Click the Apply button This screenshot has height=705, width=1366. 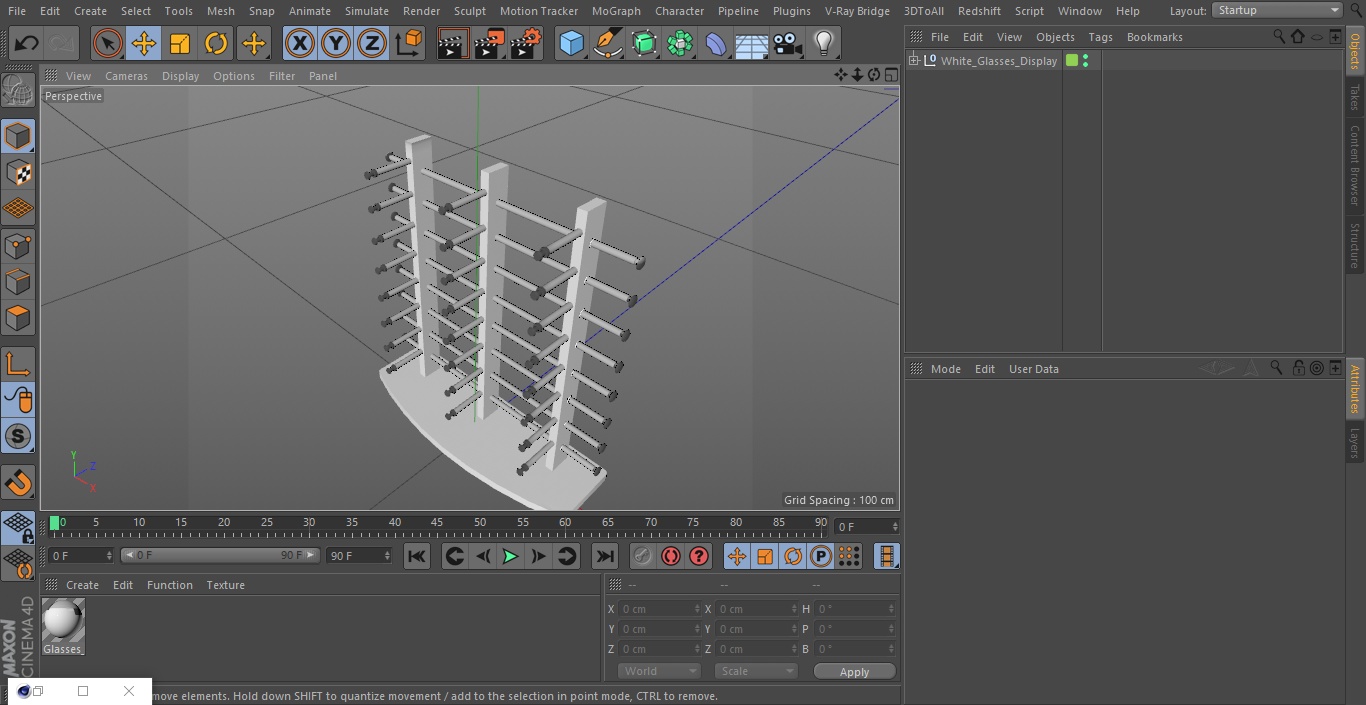tap(854, 672)
